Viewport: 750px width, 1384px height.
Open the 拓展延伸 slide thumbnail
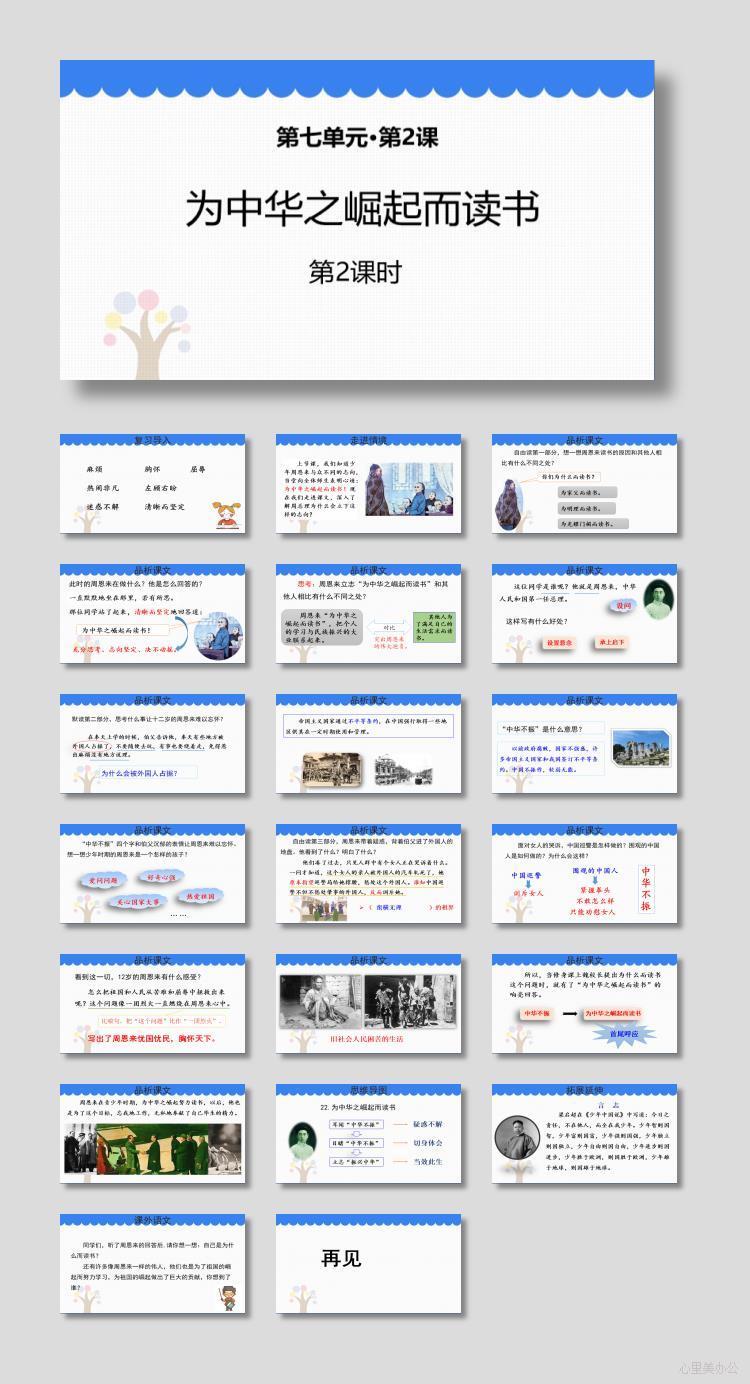tap(584, 1134)
